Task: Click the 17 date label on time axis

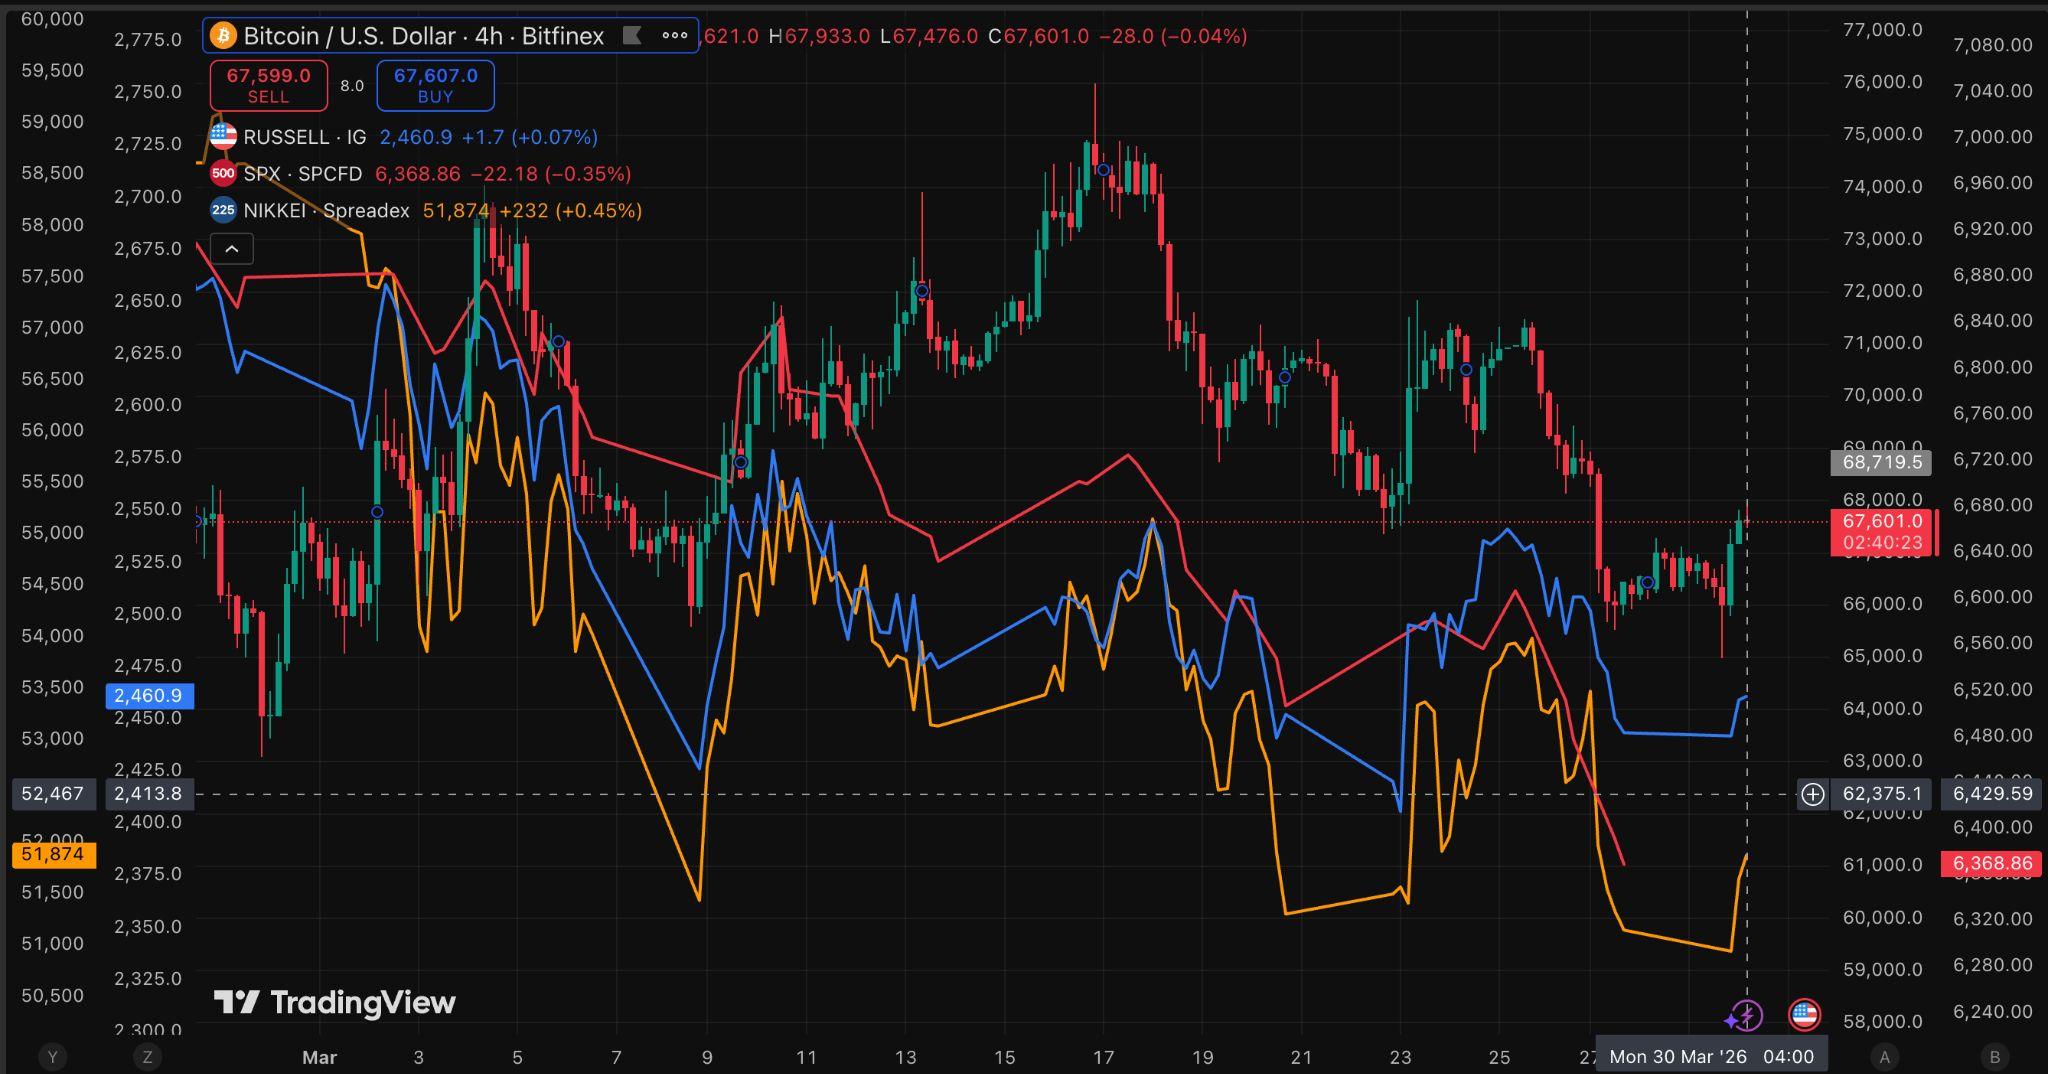Action: pyautogui.click(x=1103, y=1057)
